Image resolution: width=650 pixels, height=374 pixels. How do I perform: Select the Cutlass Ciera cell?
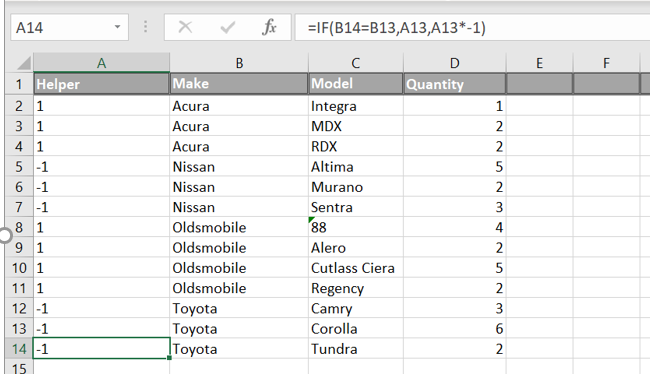click(356, 268)
